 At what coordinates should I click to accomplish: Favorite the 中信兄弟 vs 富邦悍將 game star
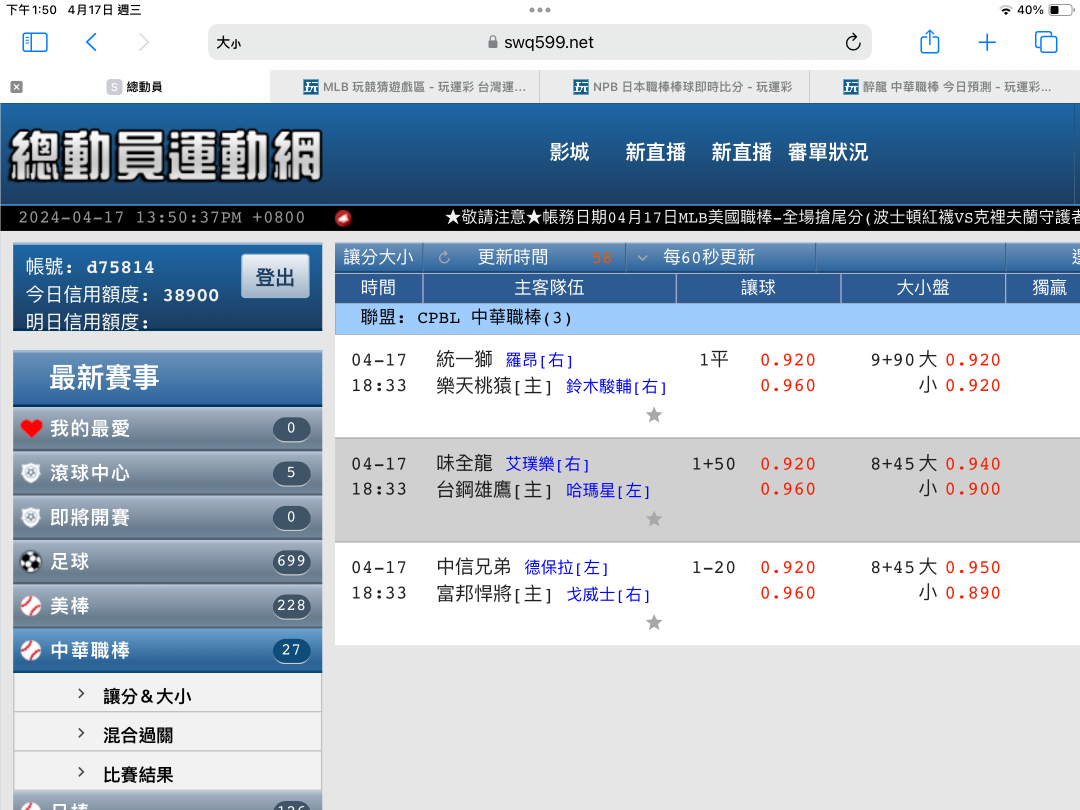654,623
